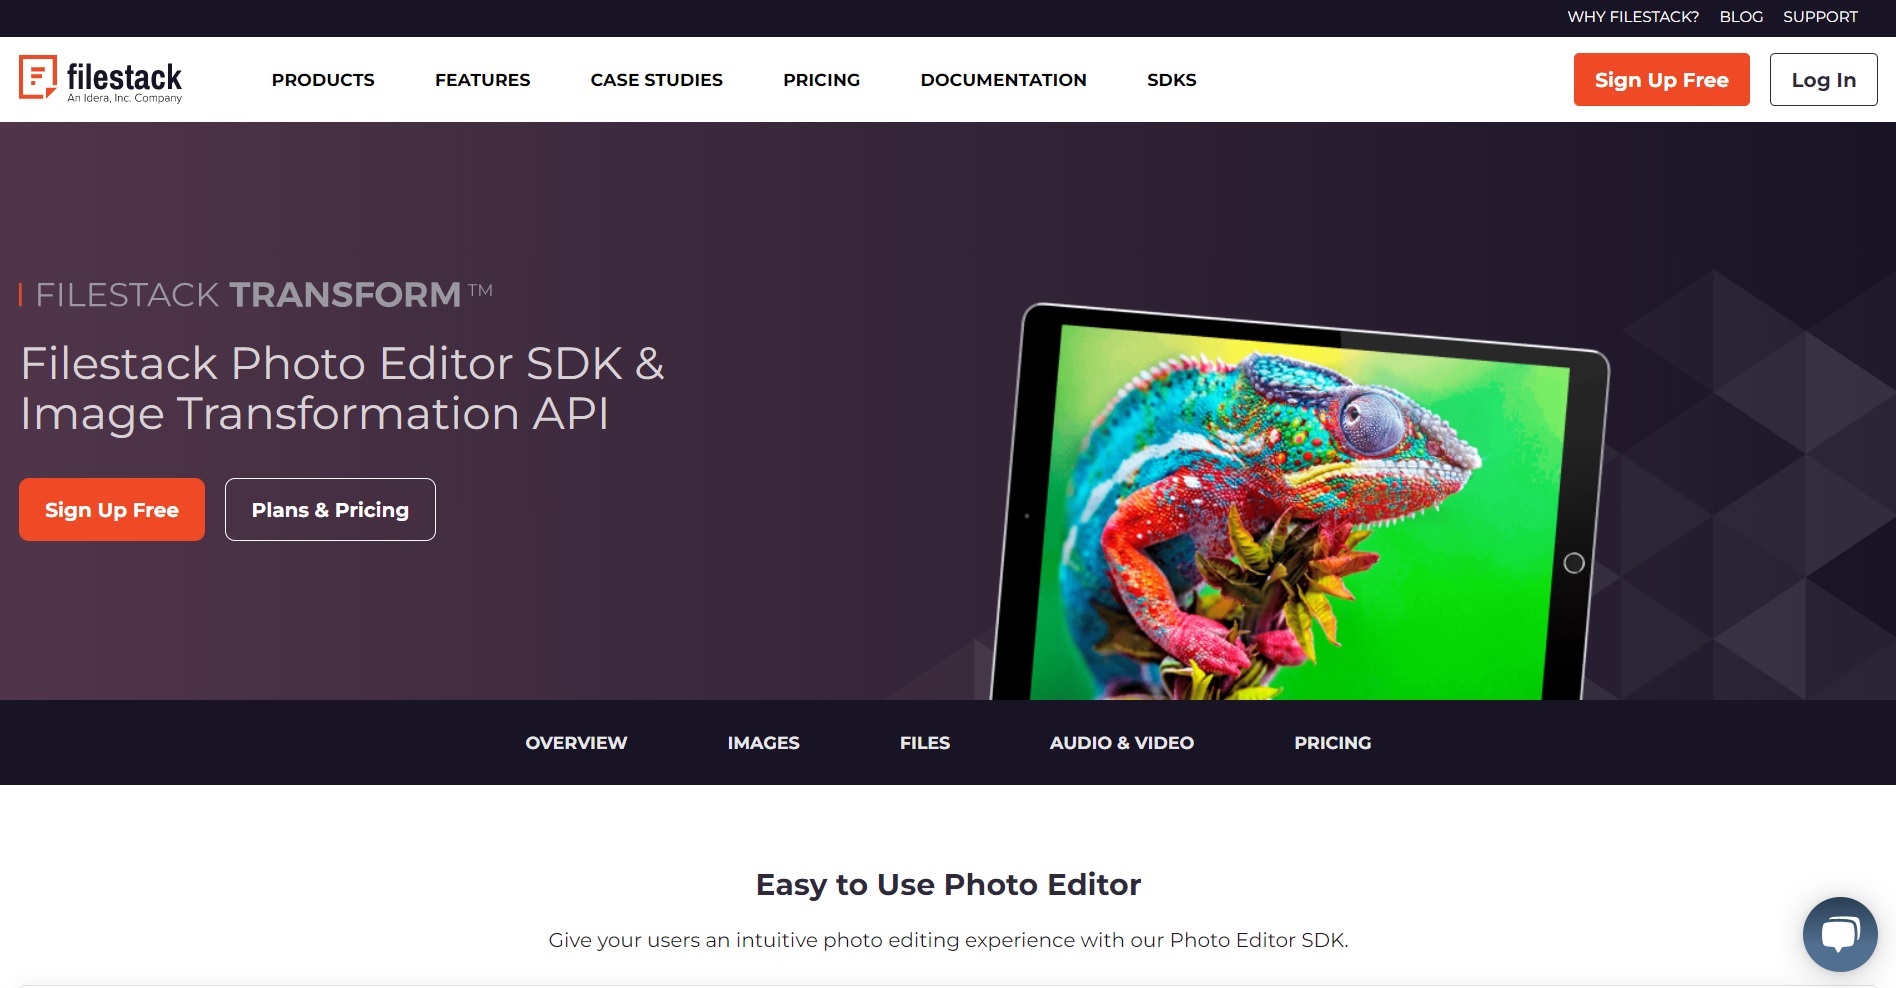Open the Why Filestack? link

1632,17
